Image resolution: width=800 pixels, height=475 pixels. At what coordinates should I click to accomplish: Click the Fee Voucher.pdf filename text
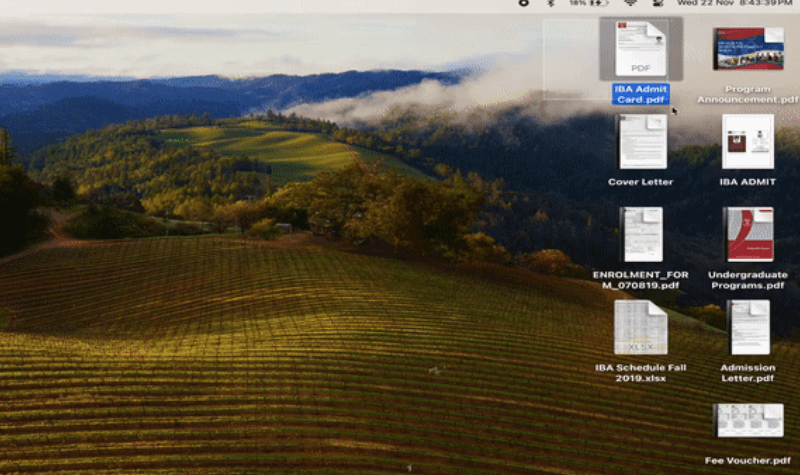(748, 460)
